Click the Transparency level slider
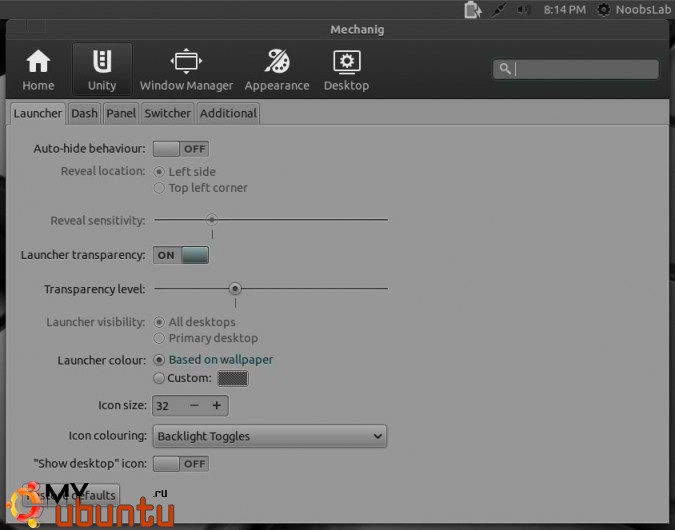 [270, 289]
